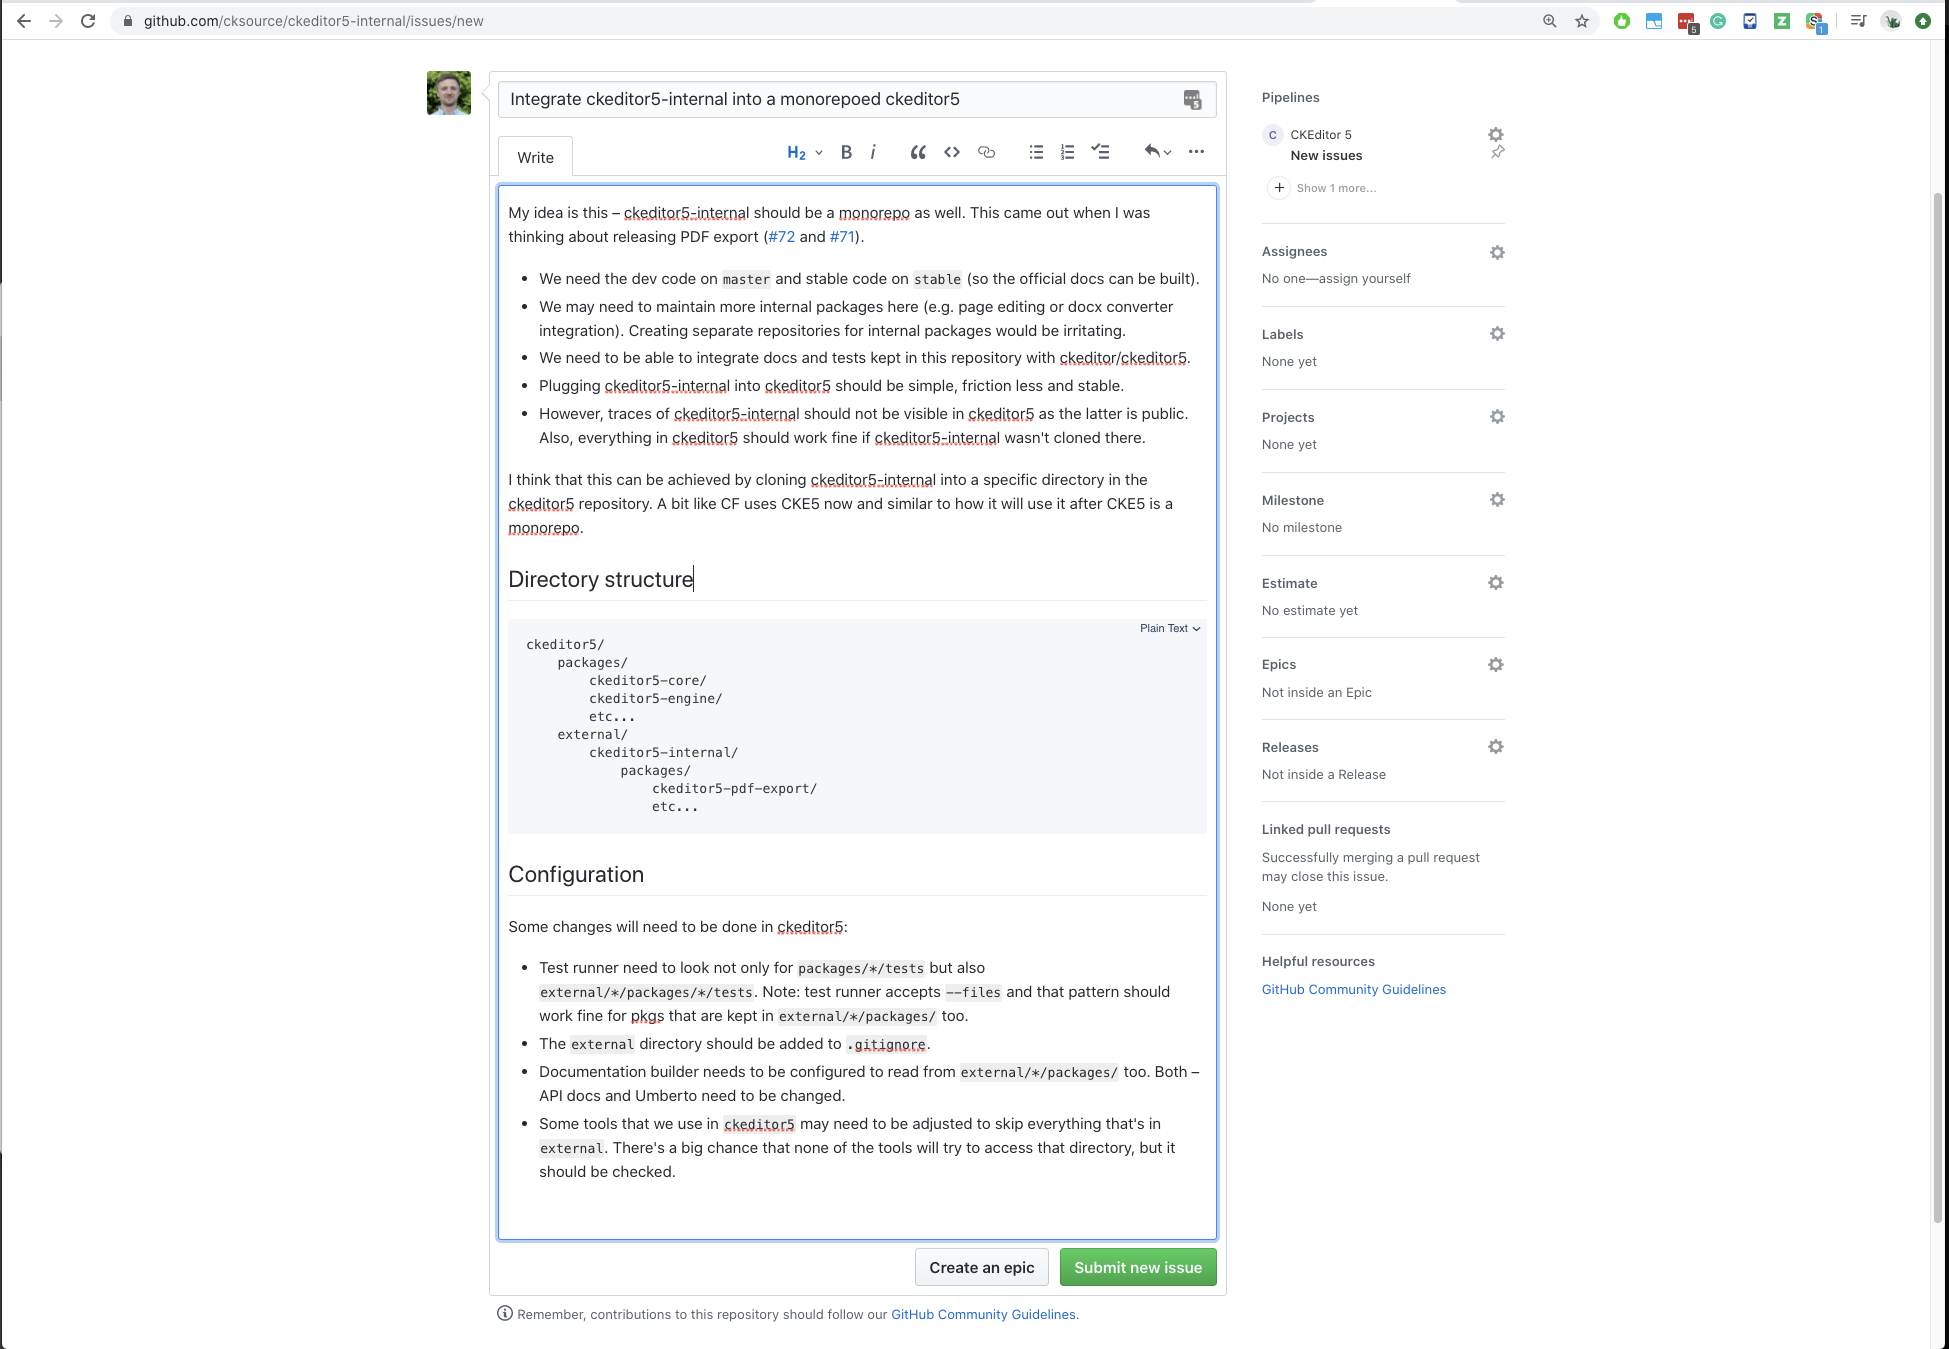This screenshot has height=1349, width=1949.
Task: Open the Labels settings gear
Action: pyautogui.click(x=1497, y=333)
